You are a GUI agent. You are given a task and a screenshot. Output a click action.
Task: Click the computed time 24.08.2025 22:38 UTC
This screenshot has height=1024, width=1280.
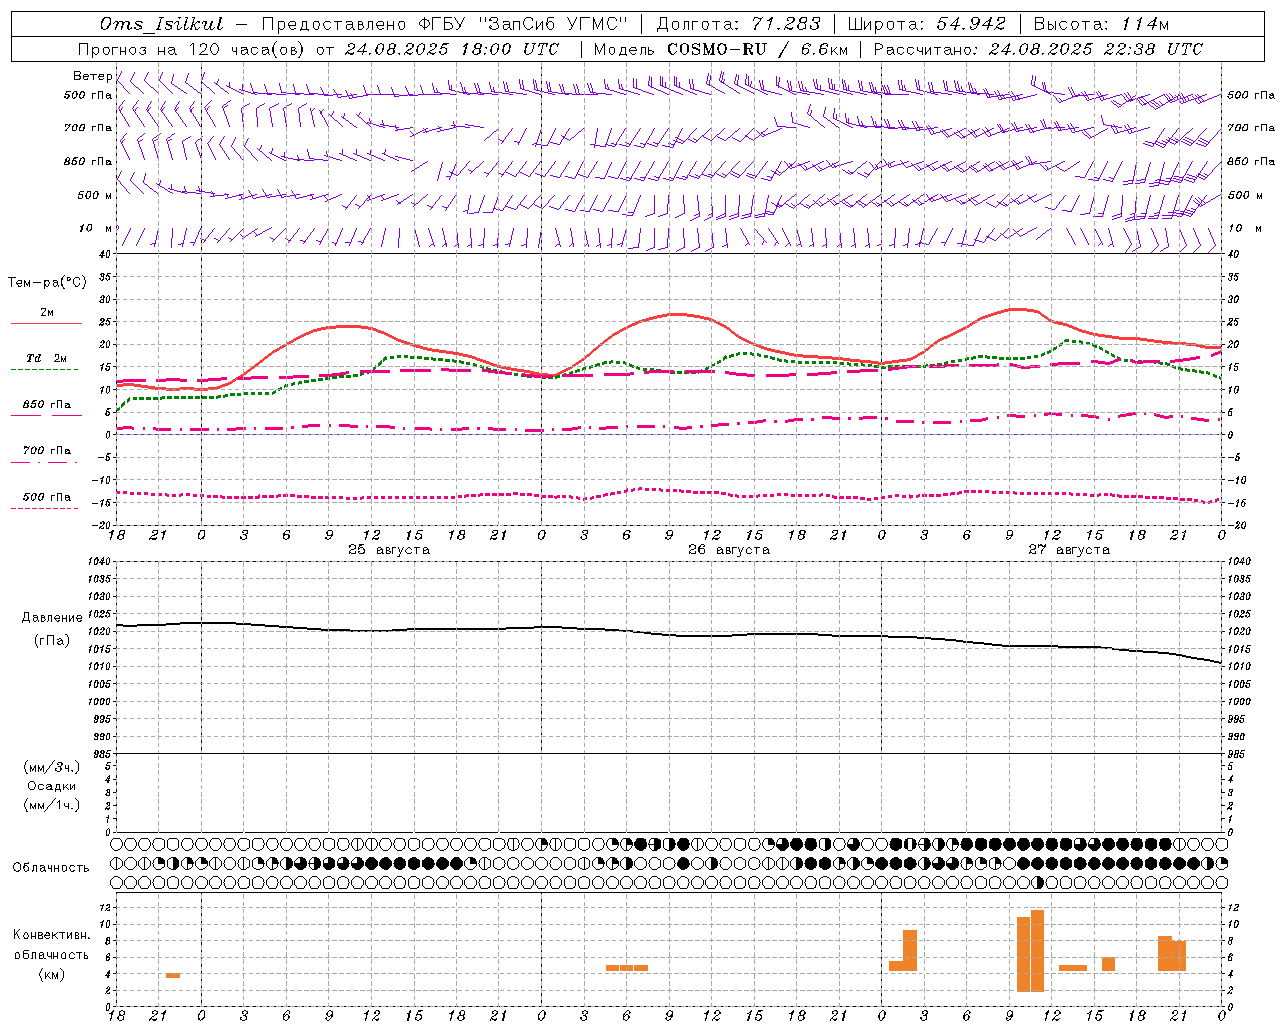[x=1095, y=49]
